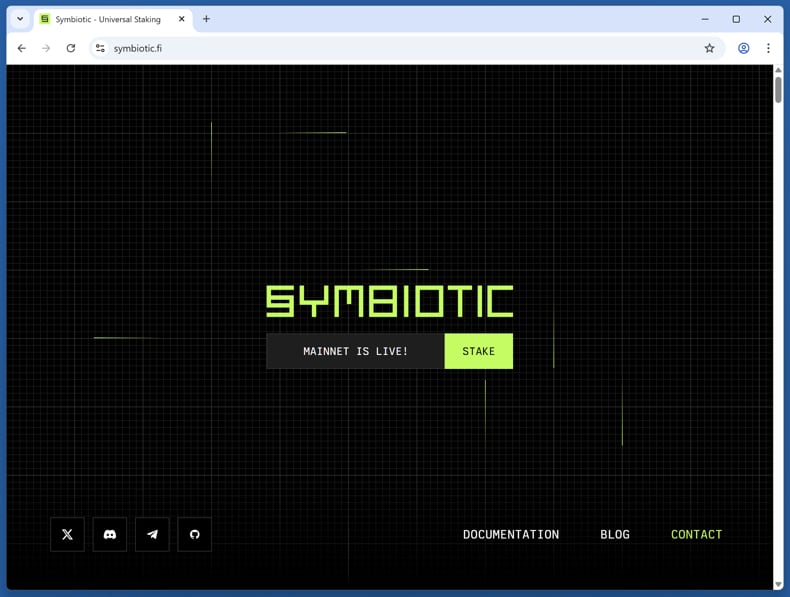This screenshot has width=790, height=597.
Task: Open a new browser tab
Action: pos(206,19)
